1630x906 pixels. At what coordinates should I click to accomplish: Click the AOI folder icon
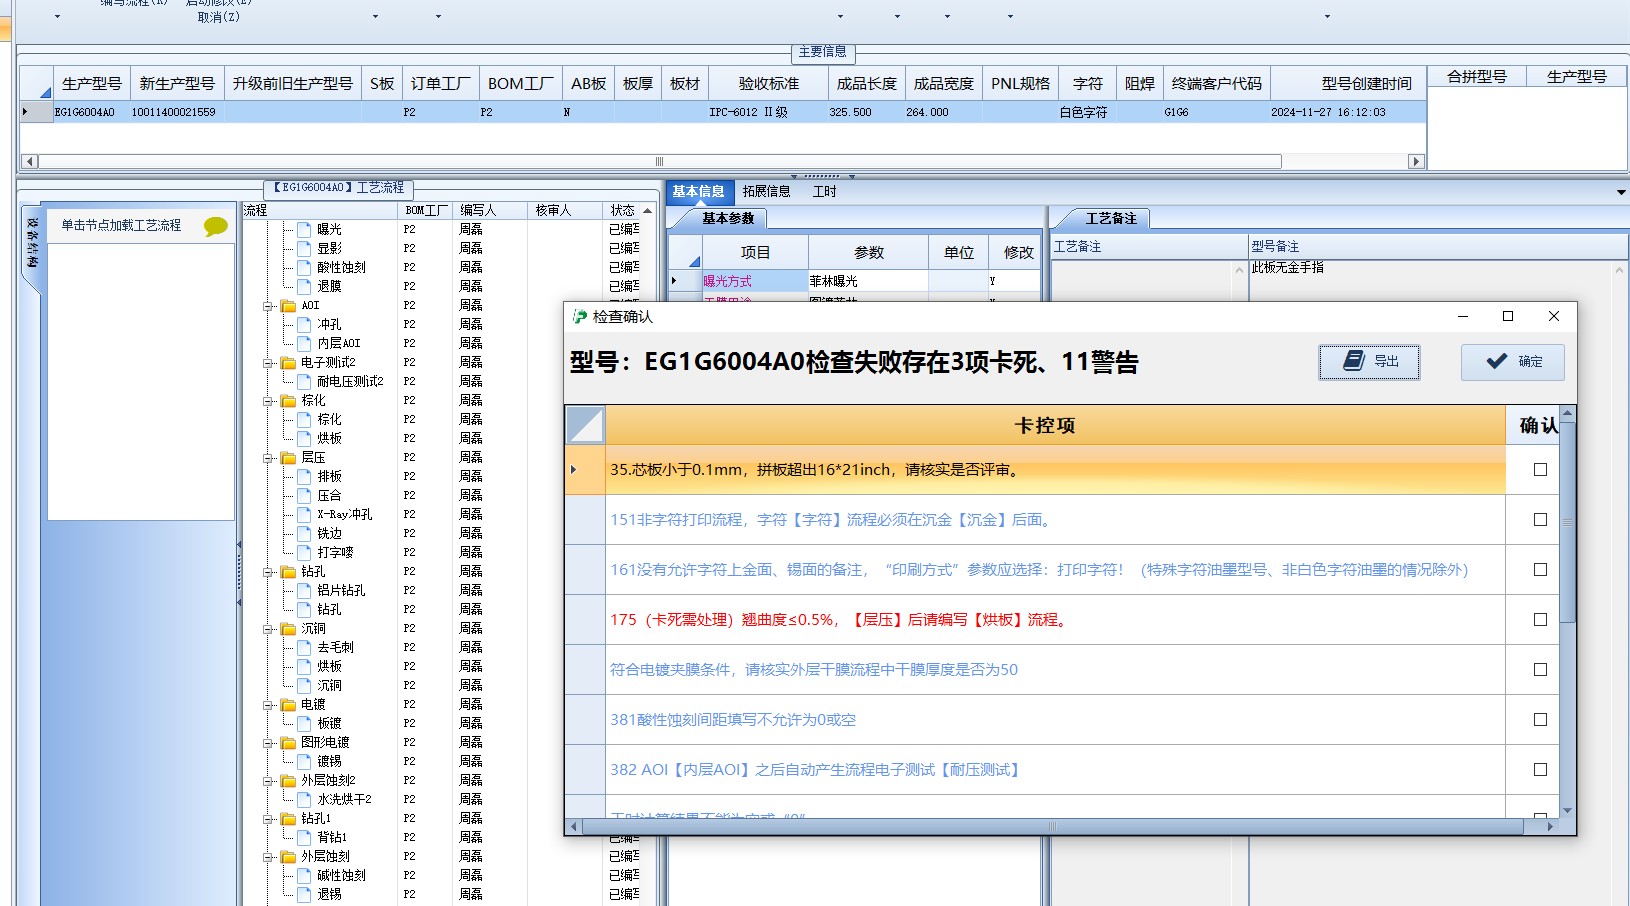(x=288, y=306)
